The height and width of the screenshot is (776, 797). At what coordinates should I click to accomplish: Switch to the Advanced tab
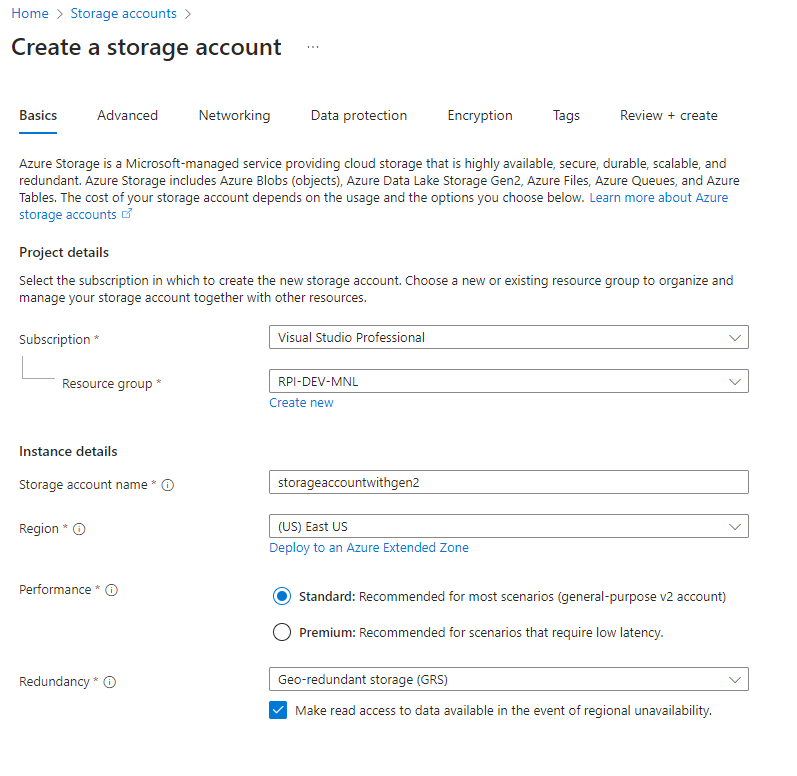pyautogui.click(x=127, y=115)
